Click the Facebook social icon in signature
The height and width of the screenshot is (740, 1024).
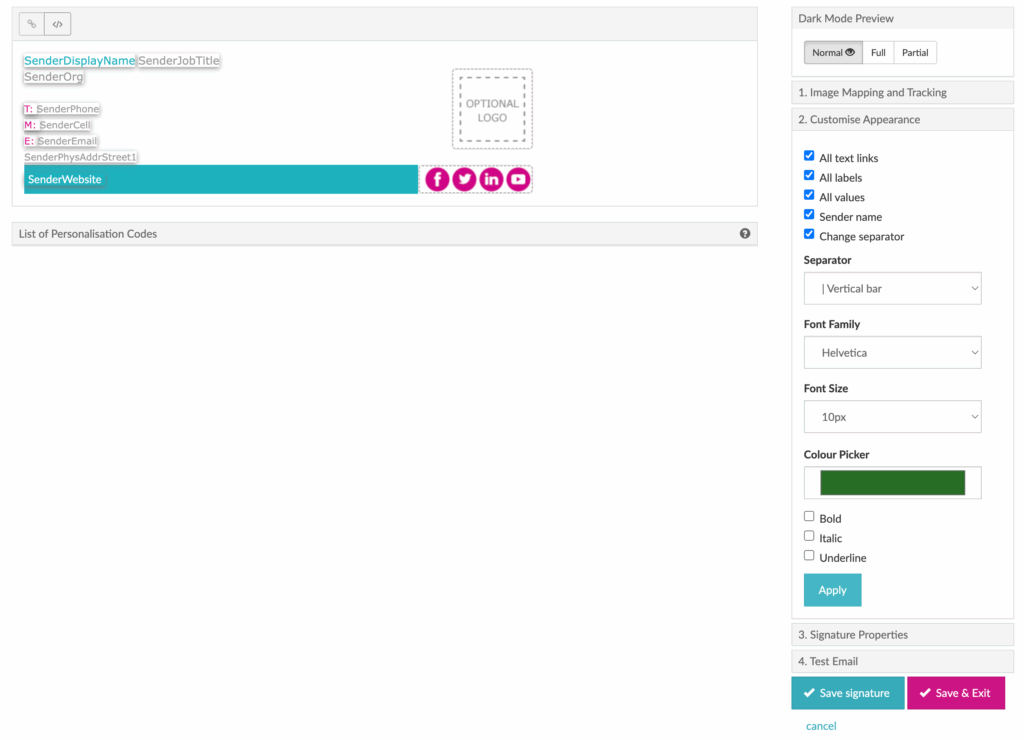point(437,179)
